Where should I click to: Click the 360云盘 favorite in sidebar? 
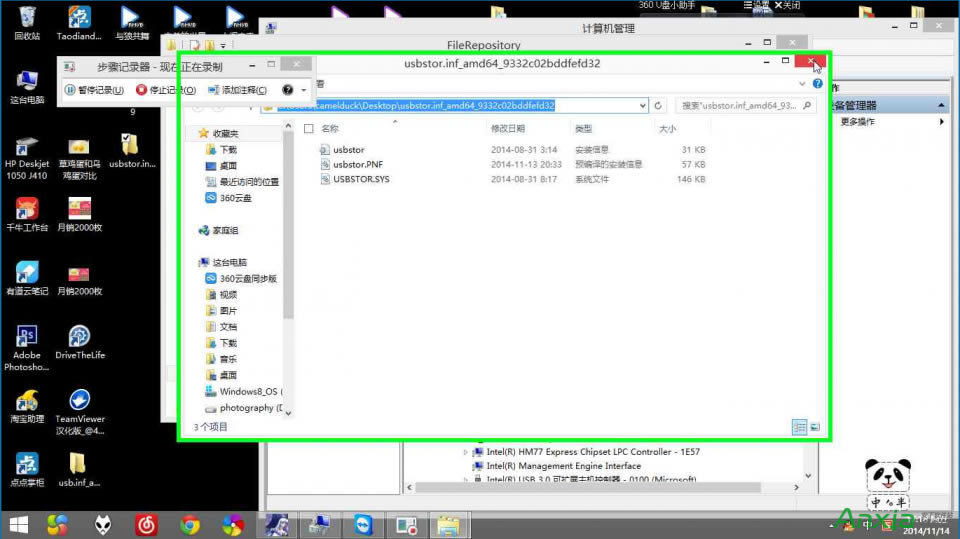coord(235,198)
